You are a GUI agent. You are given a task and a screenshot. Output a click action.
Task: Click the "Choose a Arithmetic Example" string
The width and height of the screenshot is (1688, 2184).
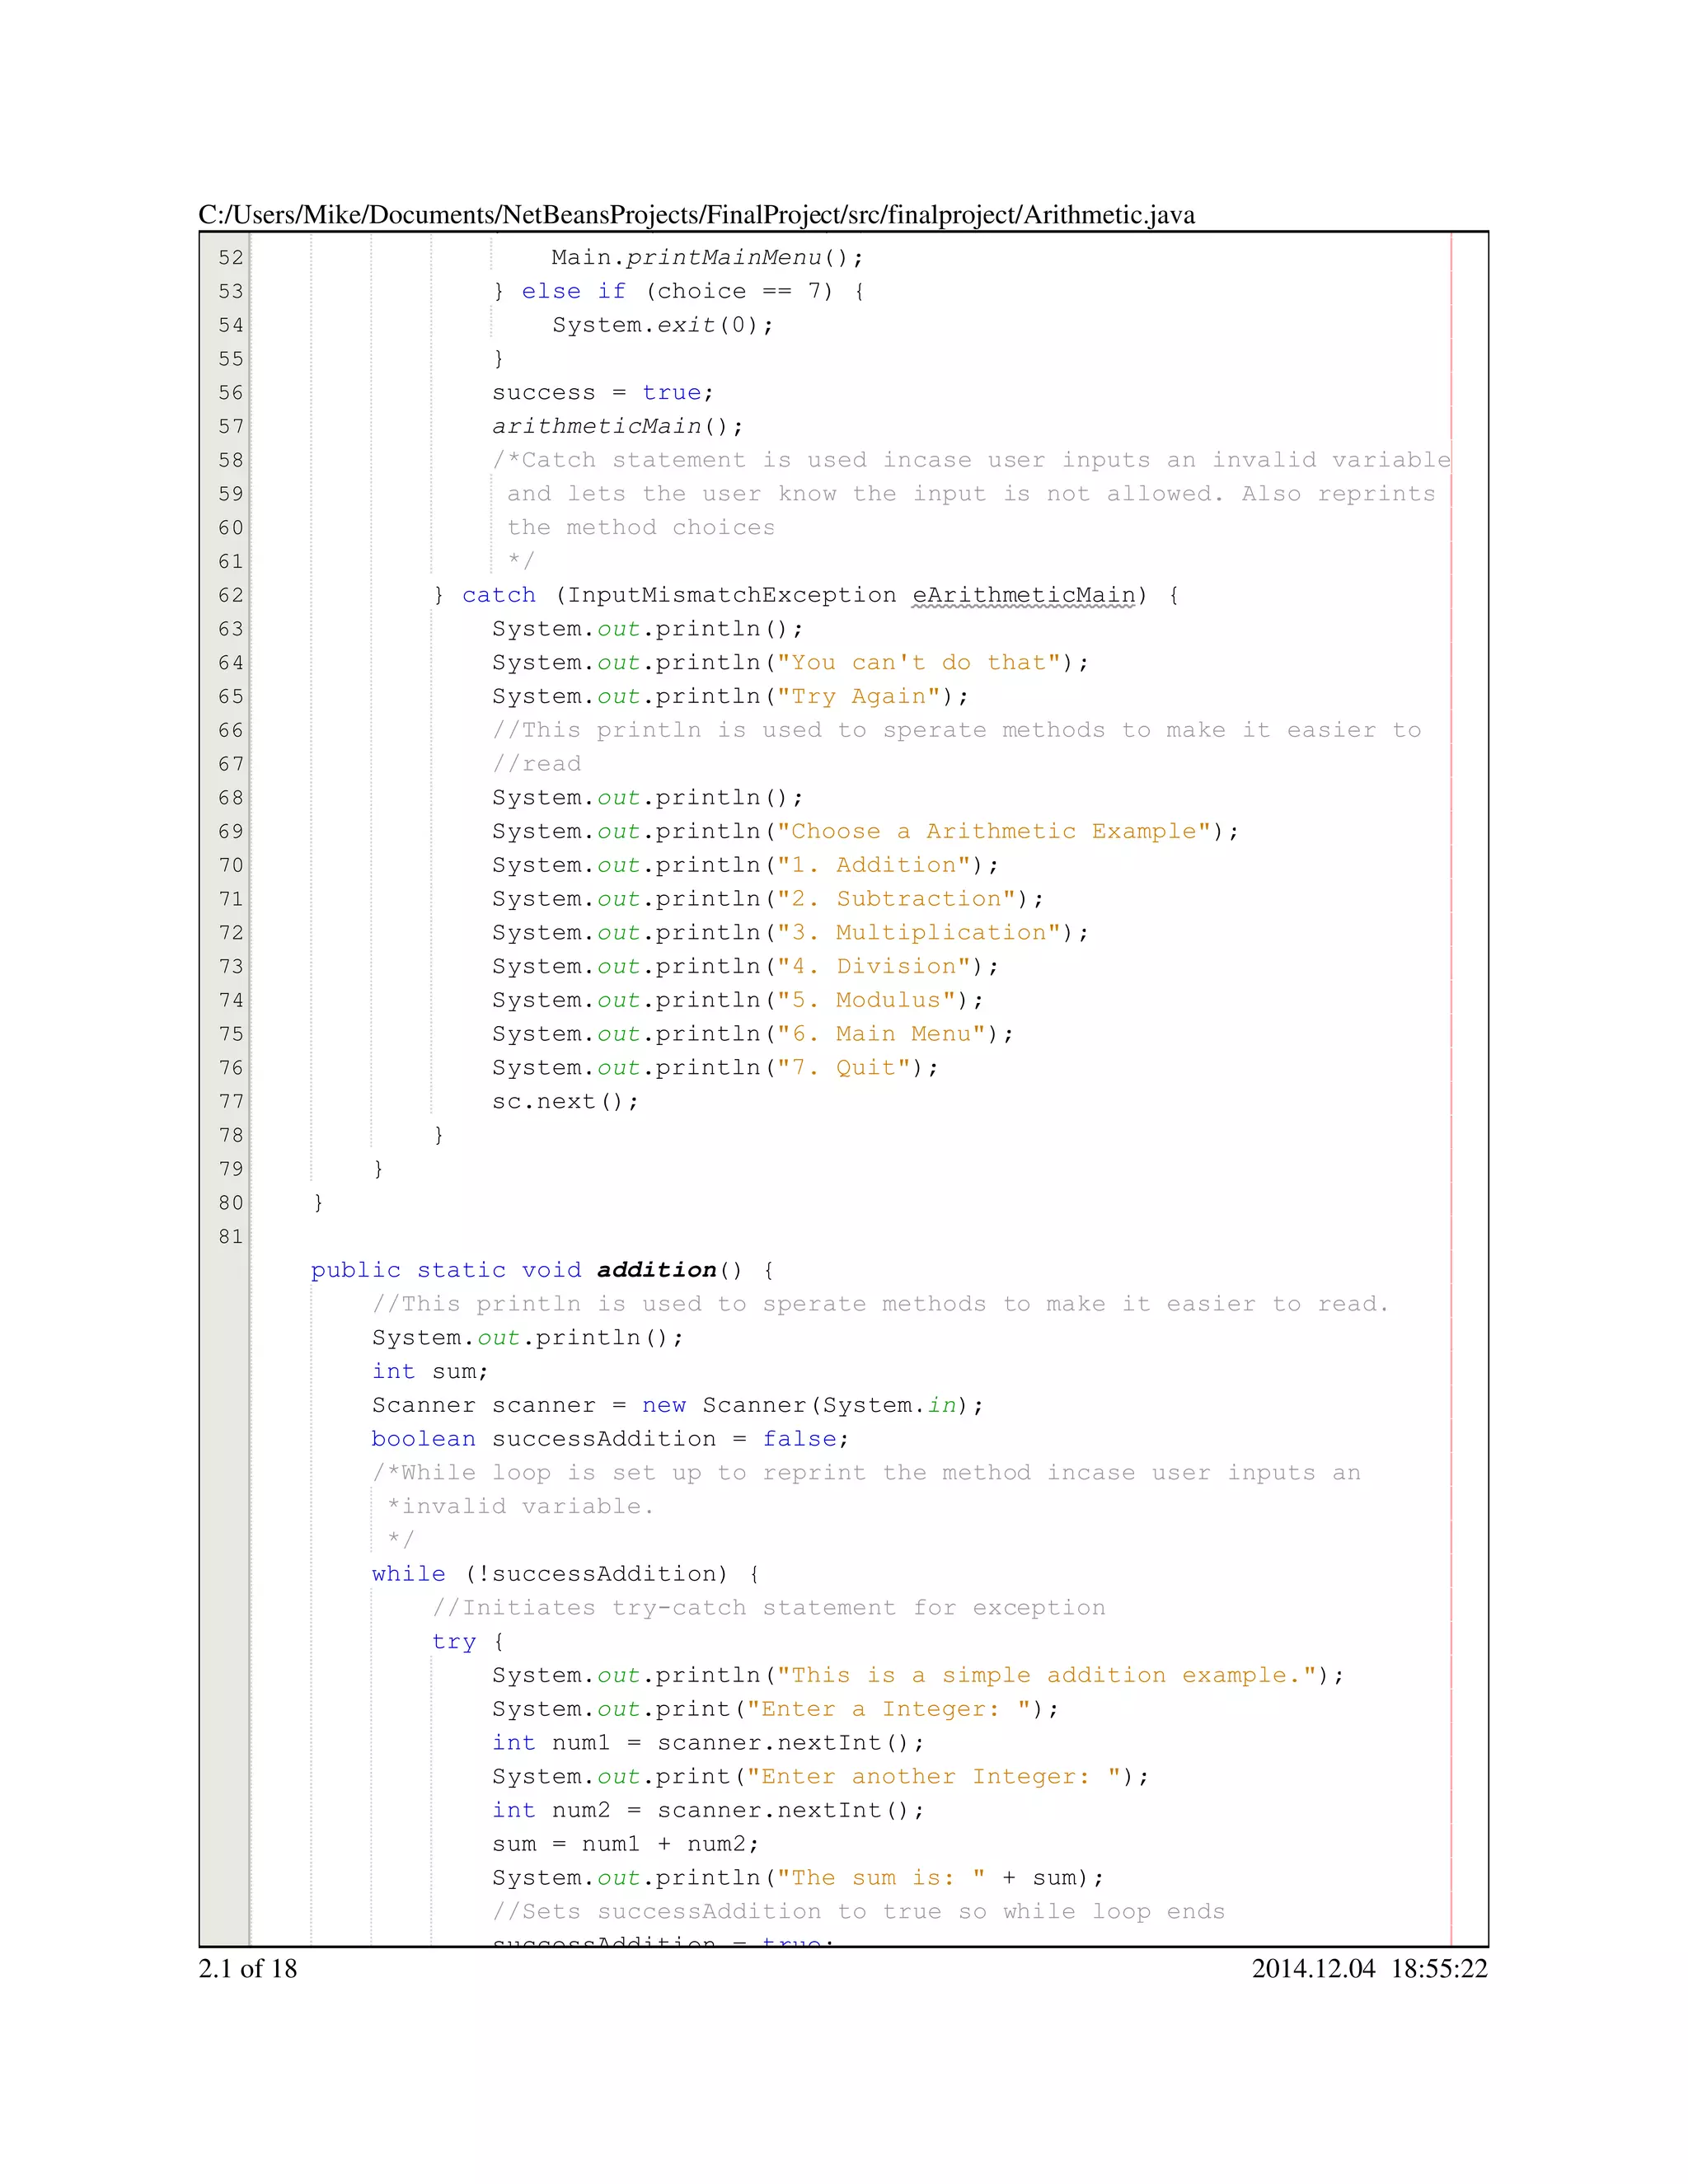coord(994,832)
